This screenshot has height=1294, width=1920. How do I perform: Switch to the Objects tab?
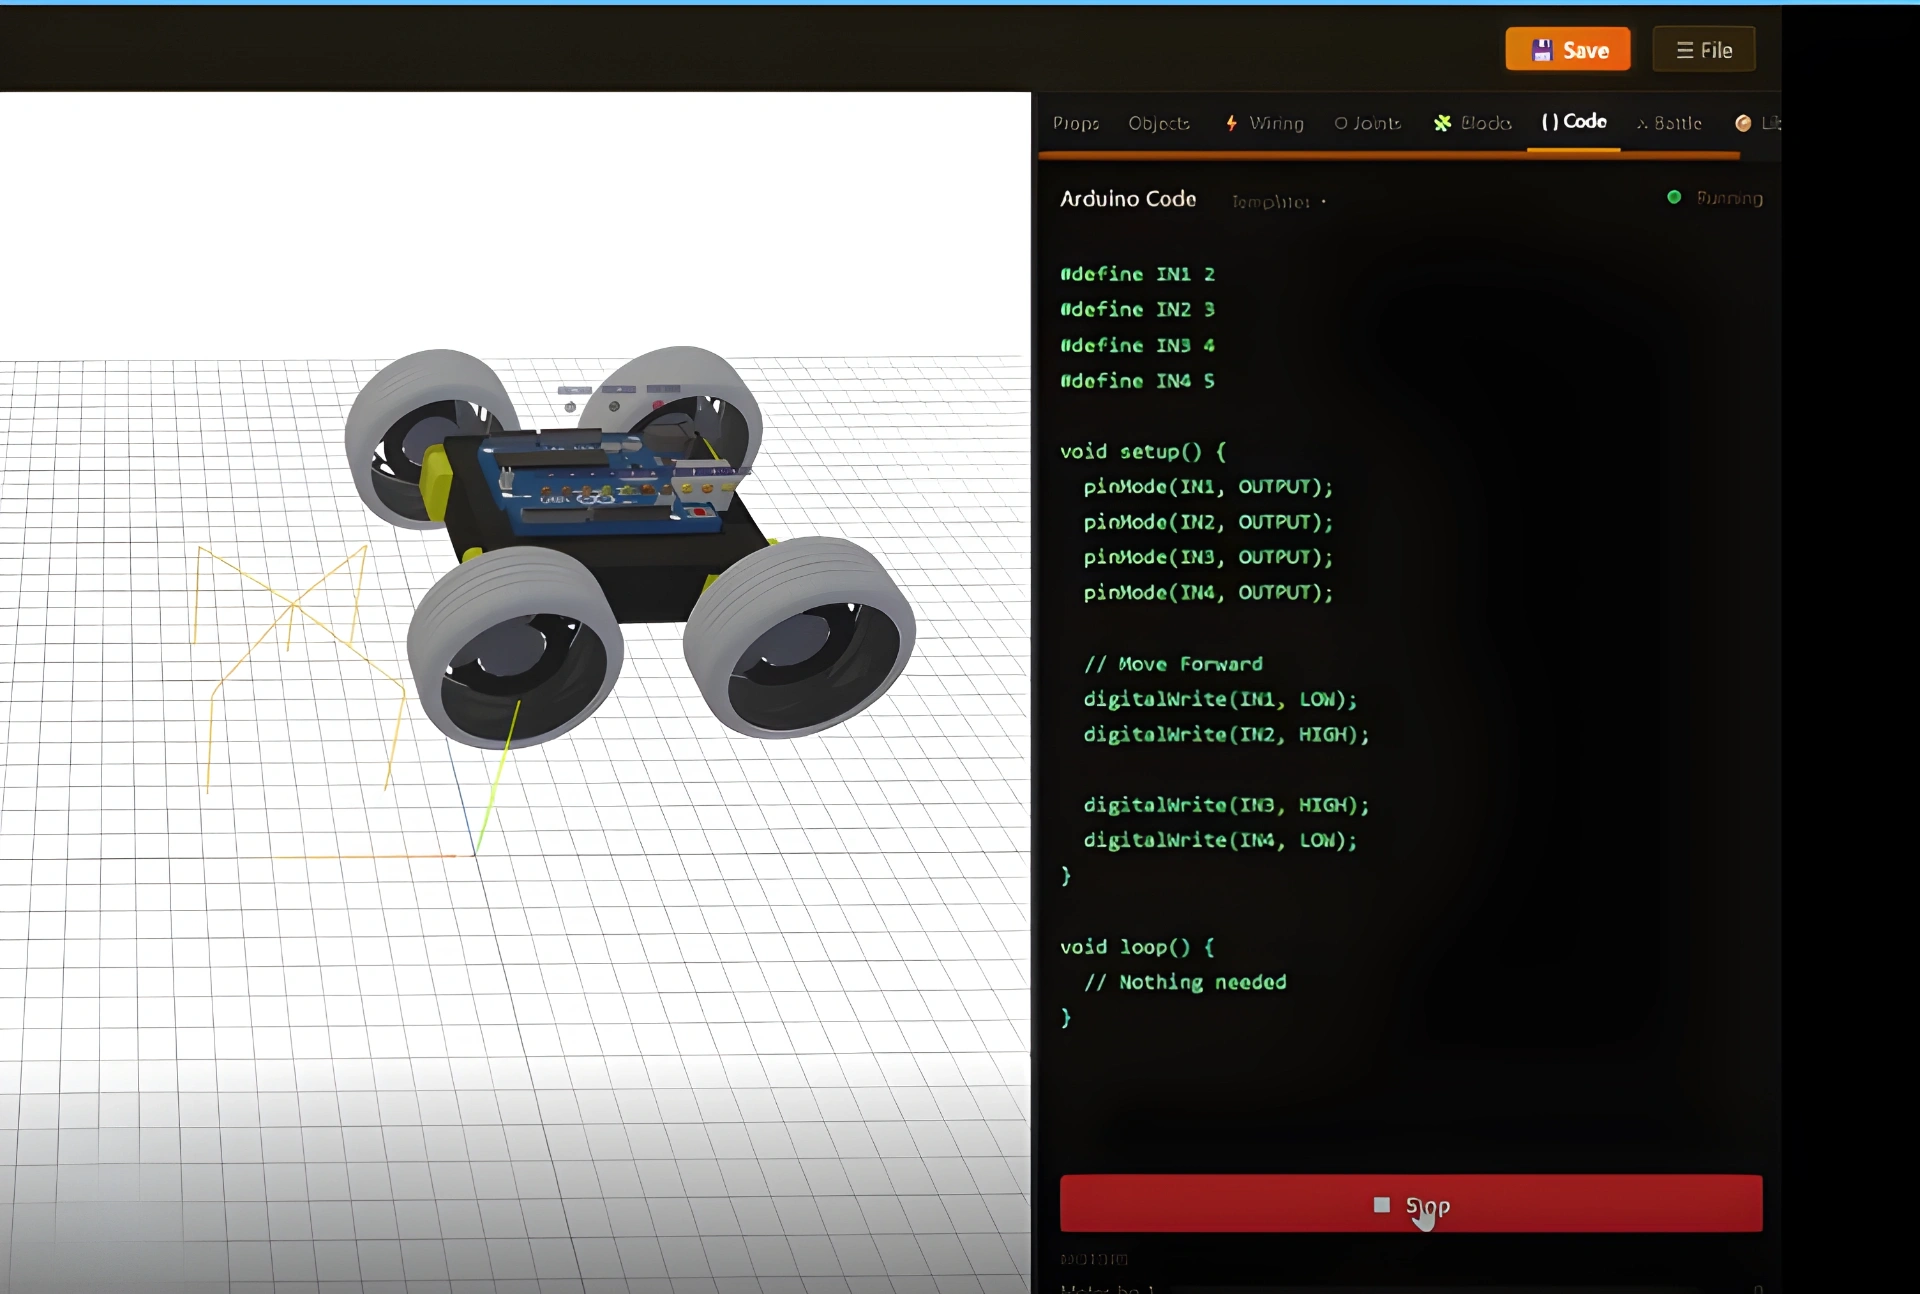(1159, 123)
